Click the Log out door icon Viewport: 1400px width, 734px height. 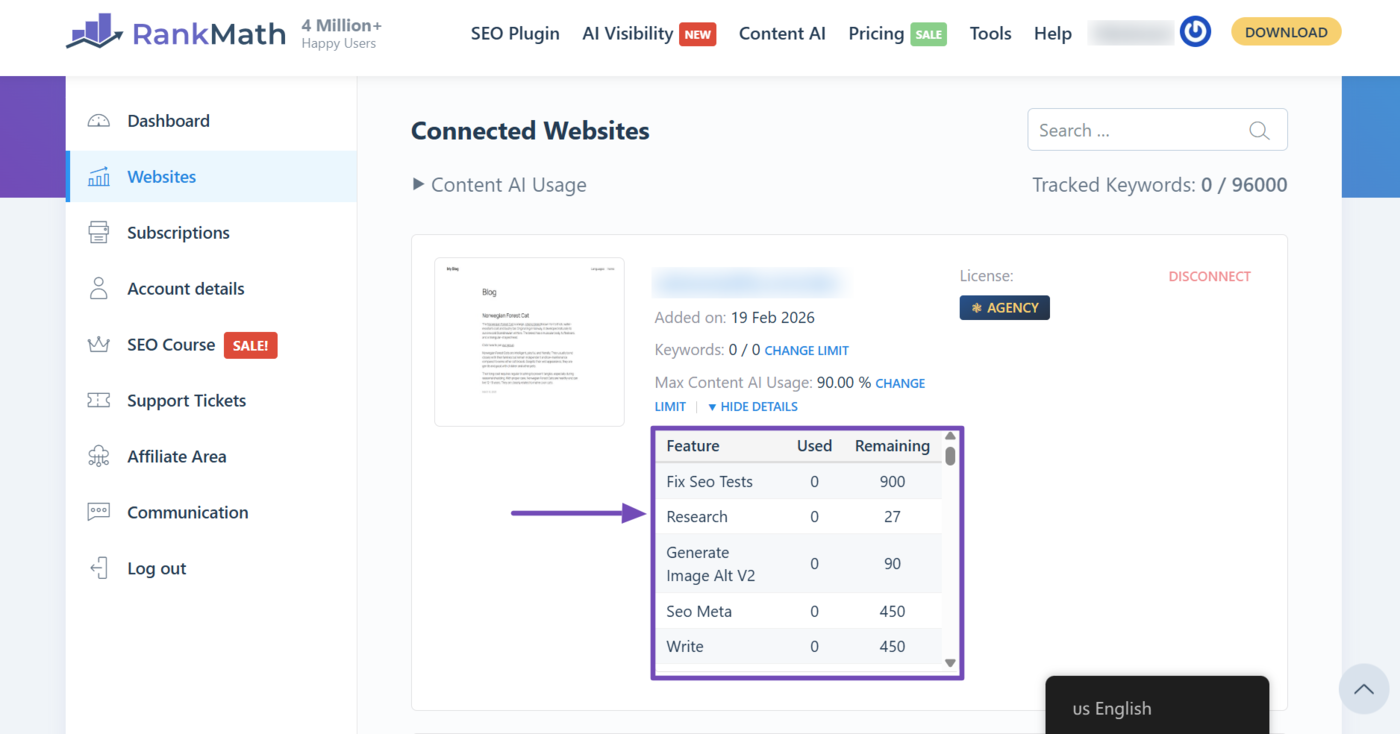click(x=98, y=569)
